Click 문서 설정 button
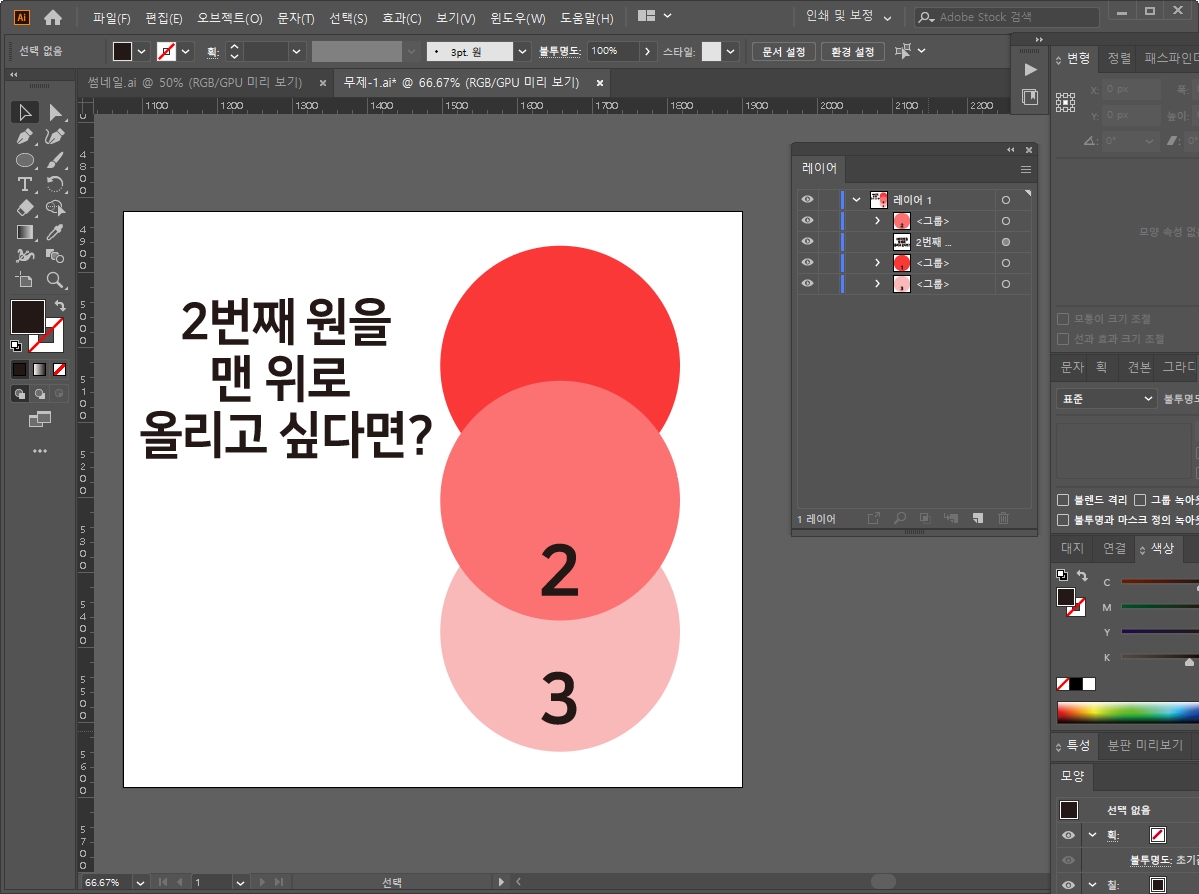Image resolution: width=1199 pixels, height=894 pixels. [x=784, y=51]
